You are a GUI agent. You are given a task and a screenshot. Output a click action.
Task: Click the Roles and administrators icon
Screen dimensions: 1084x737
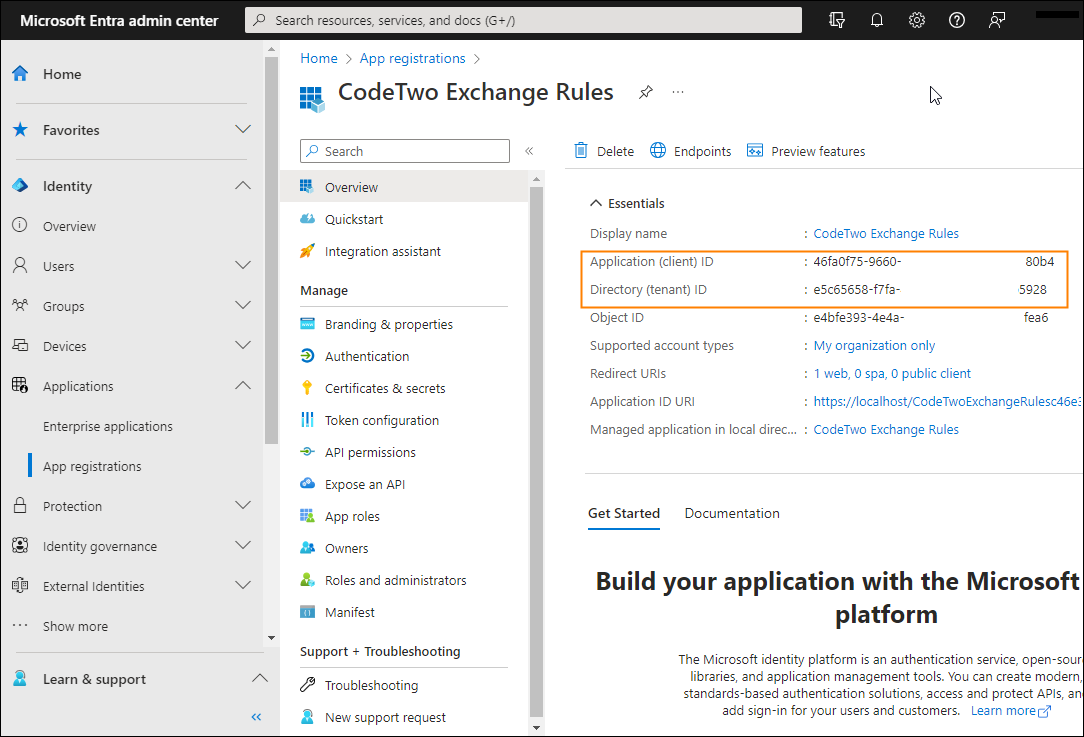(308, 579)
